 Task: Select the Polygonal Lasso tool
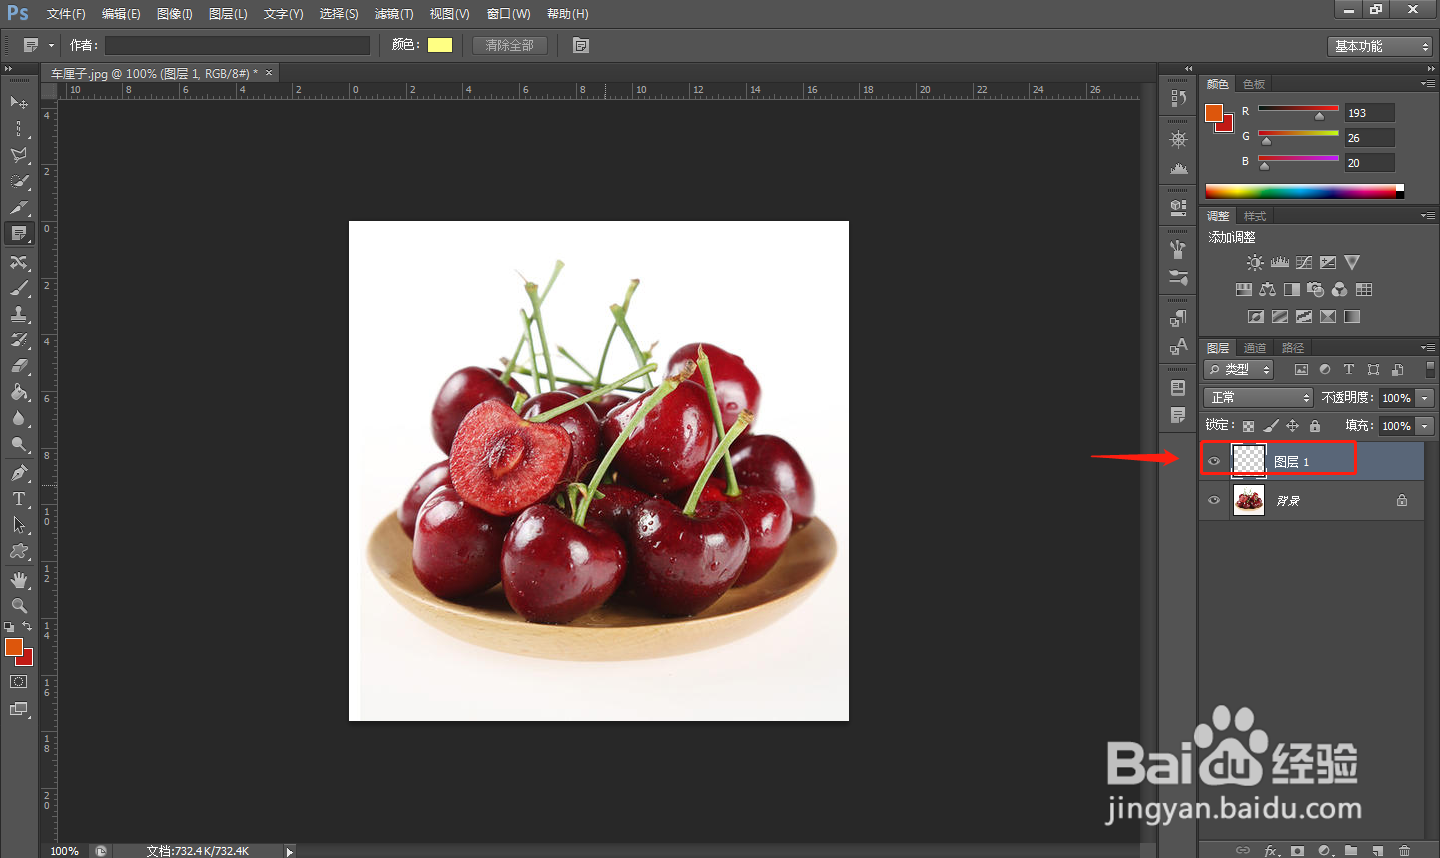point(18,155)
